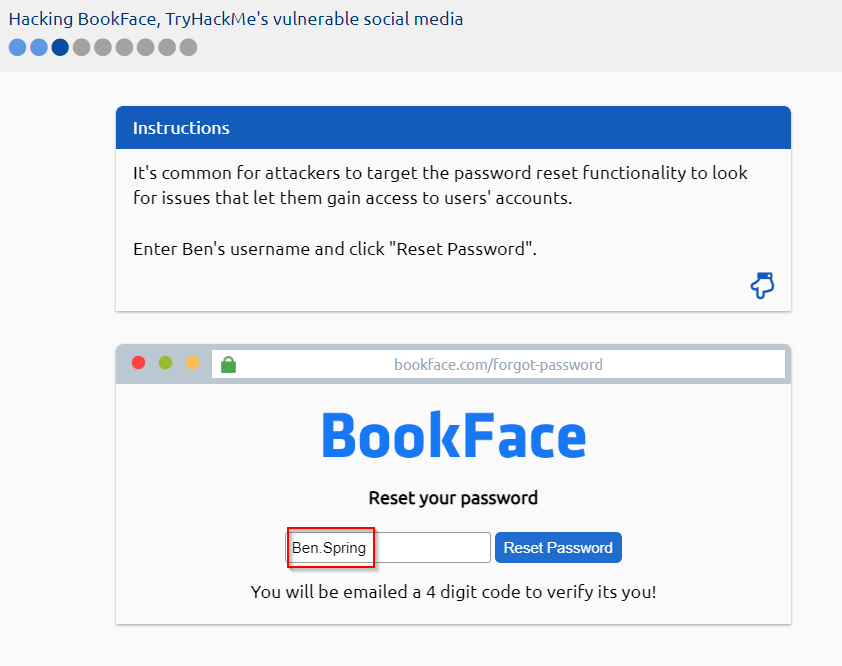The width and height of the screenshot is (842, 666).
Task: Click the bookface.com/forgot-password address bar
Action: [498, 364]
